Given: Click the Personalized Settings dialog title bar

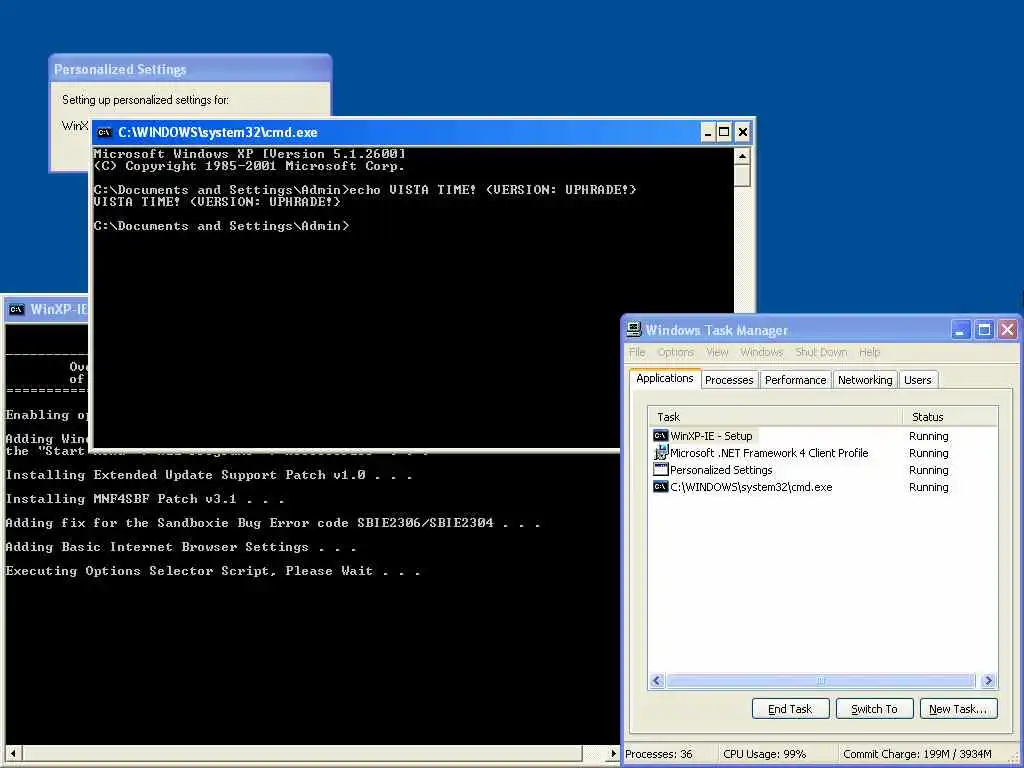Looking at the screenshot, I should [x=190, y=69].
